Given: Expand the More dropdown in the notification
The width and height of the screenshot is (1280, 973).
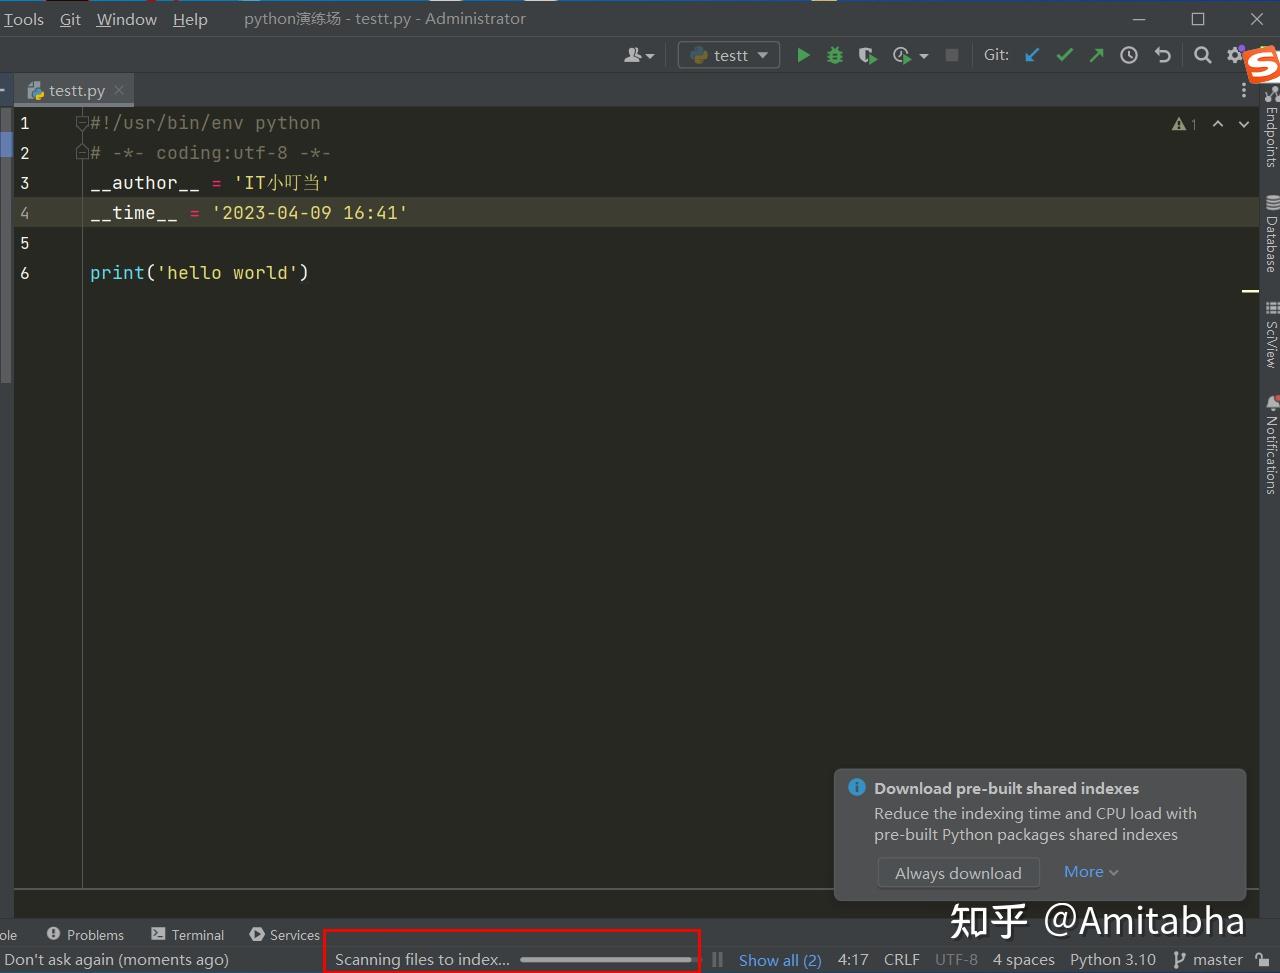Looking at the screenshot, I should [1090, 871].
